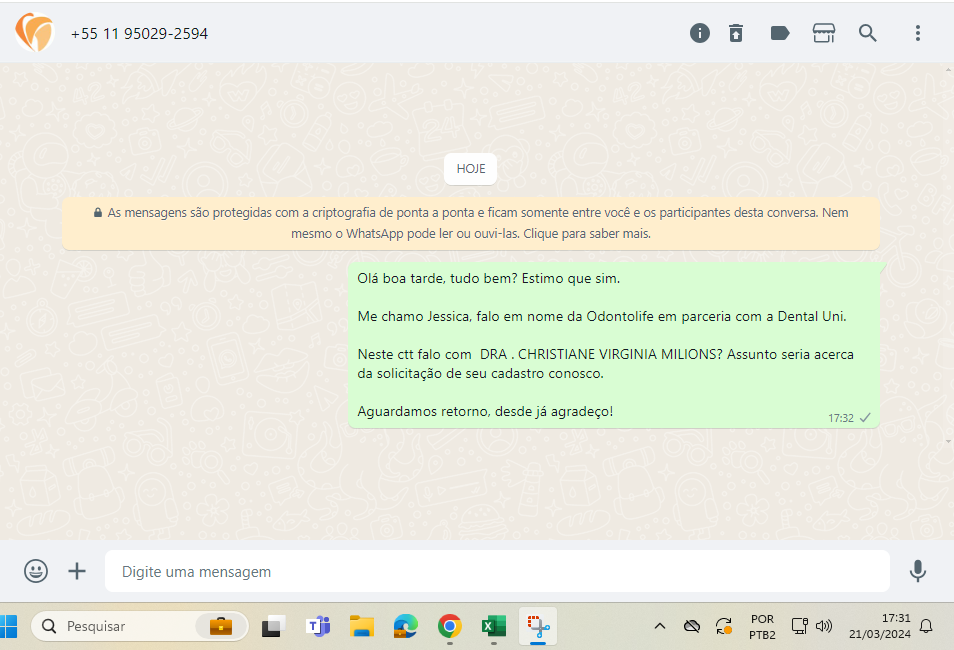Viewport: 954px width, 650px height.
Task: Click the 17:32 message timestamp
Action: click(840, 418)
